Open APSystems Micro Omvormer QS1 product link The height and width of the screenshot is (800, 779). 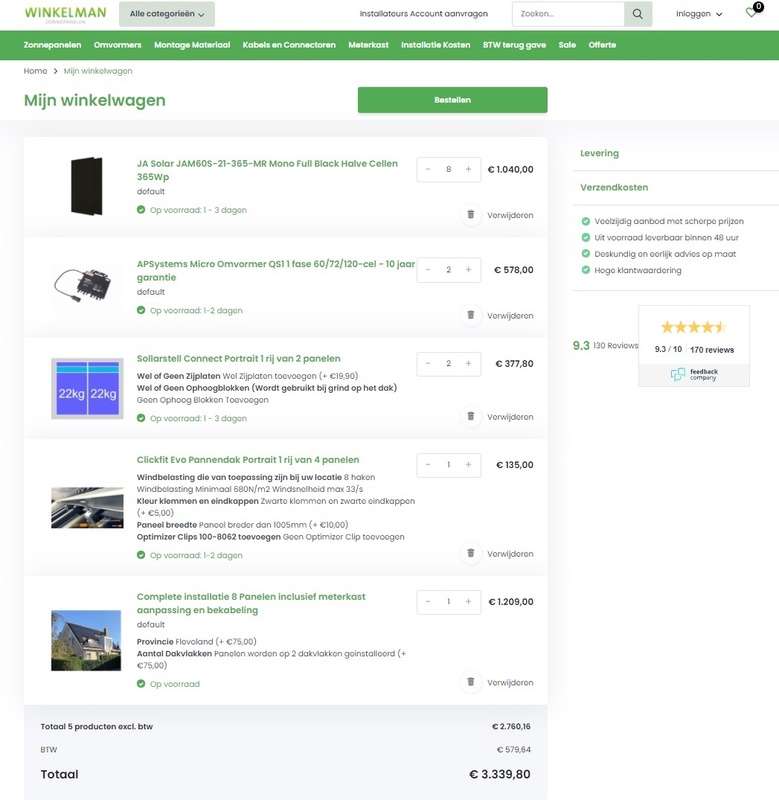pos(275,270)
